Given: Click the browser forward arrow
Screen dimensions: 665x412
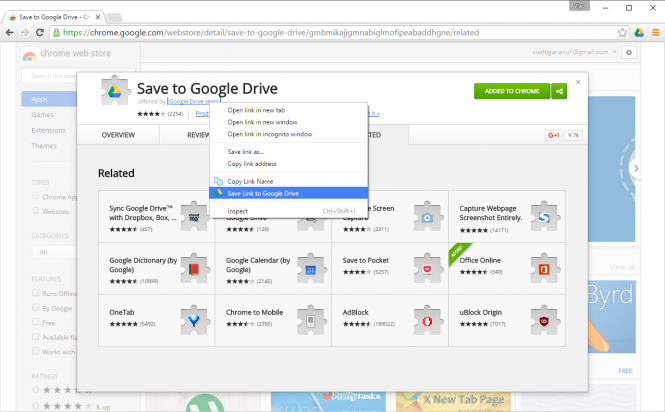Looking at the screenshot, I should [25, 33].
